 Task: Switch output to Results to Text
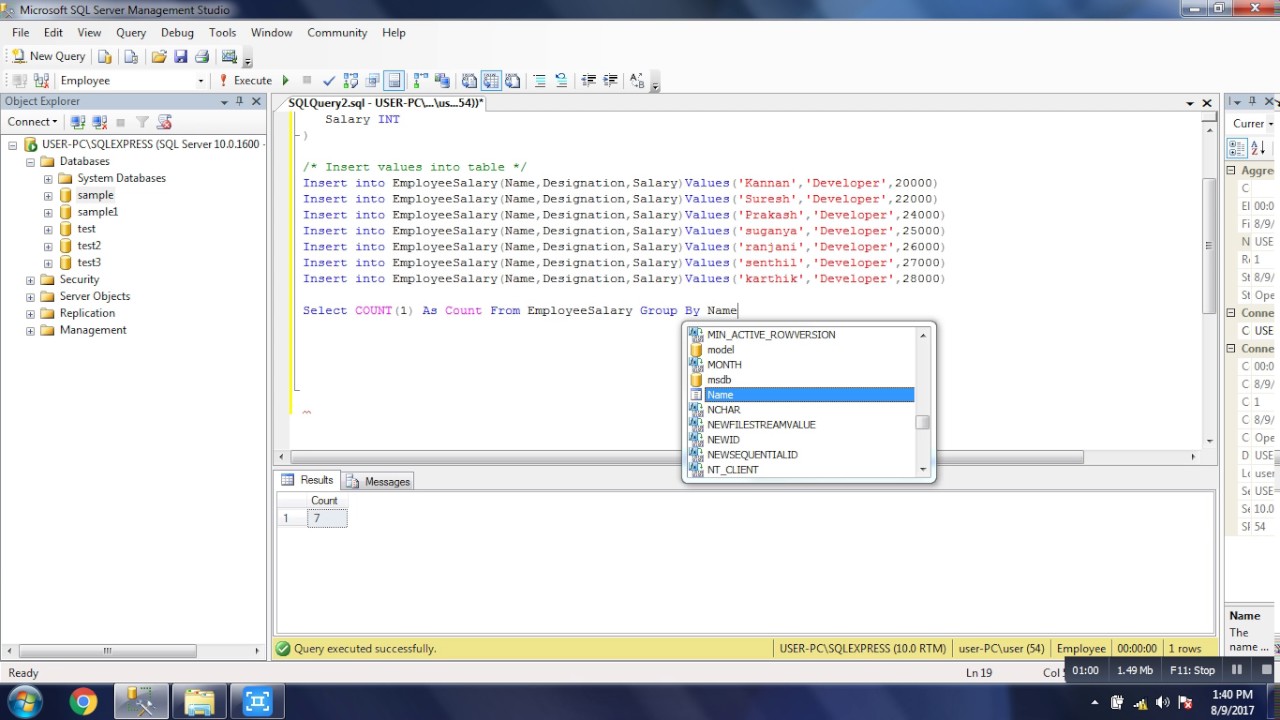tap(469, 80)
